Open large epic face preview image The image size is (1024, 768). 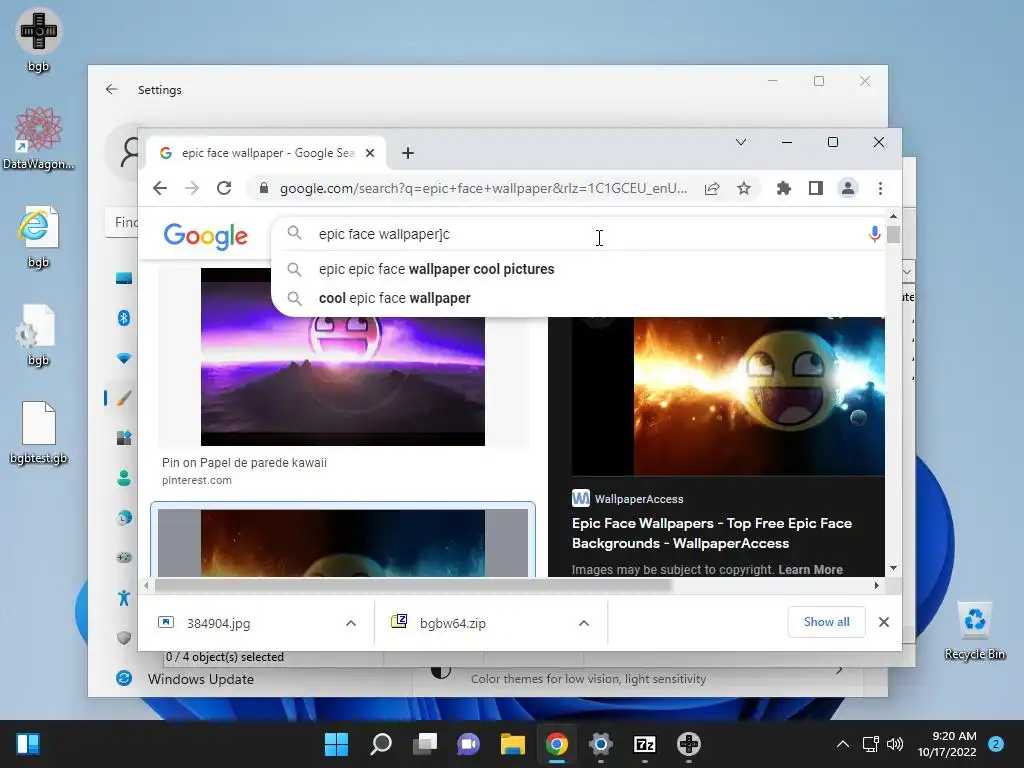pos(728,396)
